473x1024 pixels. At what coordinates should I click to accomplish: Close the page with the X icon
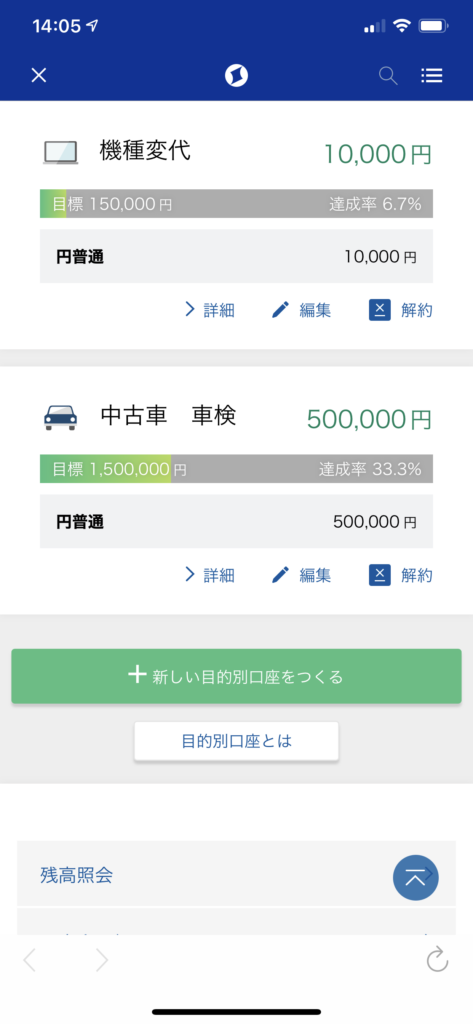tap(39, 76)
